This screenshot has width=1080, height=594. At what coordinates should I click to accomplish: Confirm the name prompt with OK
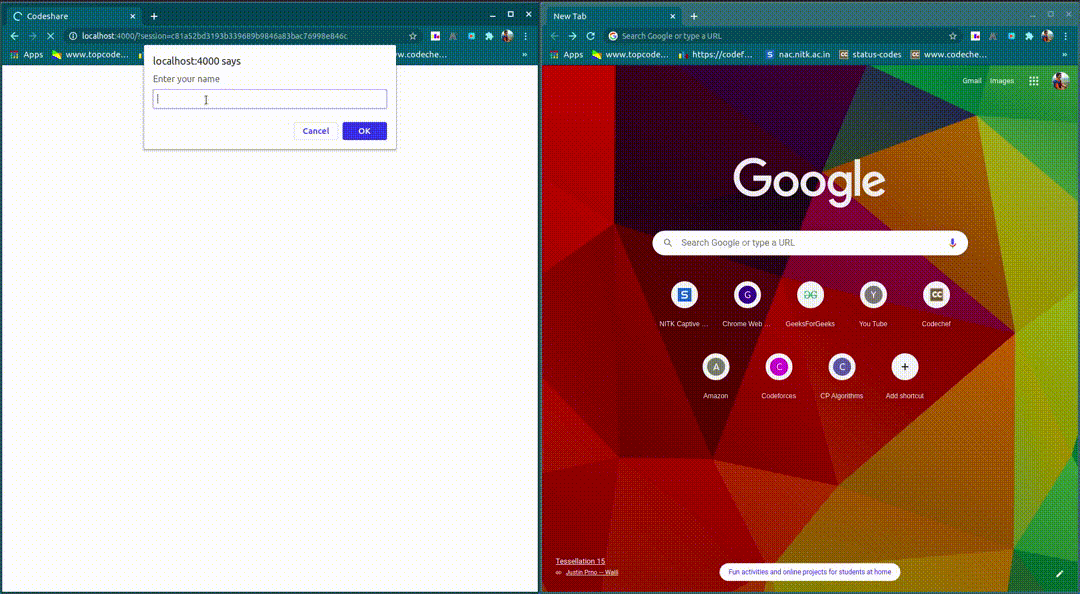364,131
